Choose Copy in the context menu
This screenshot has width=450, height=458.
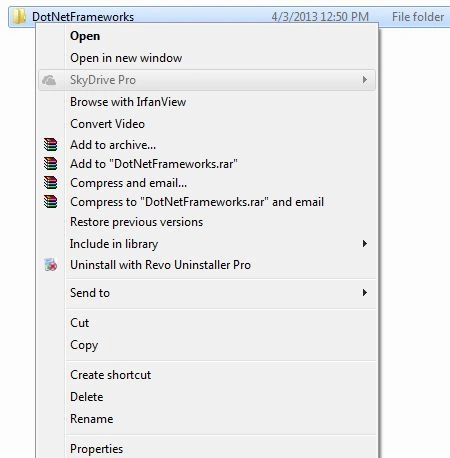coord(84,345)
